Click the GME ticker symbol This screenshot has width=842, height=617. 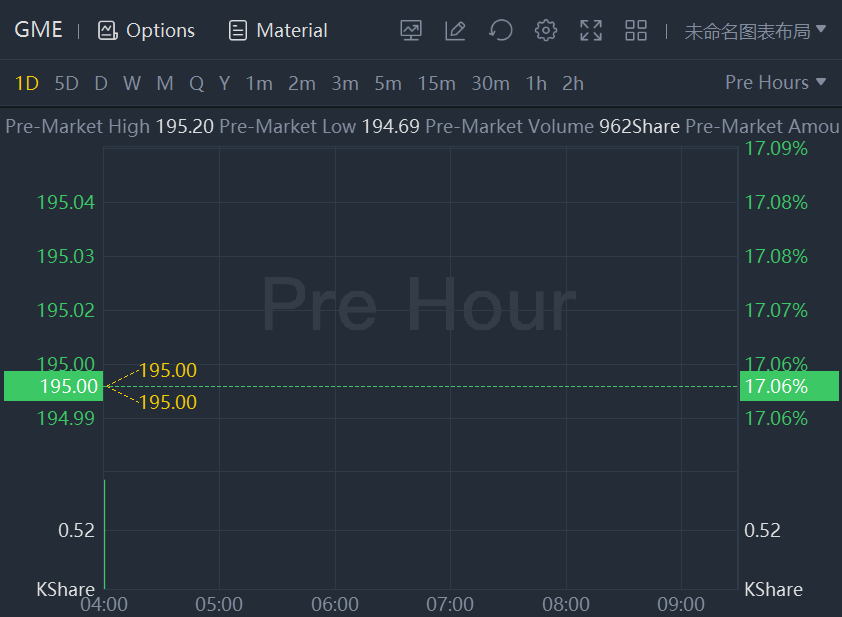coord(38,30)
